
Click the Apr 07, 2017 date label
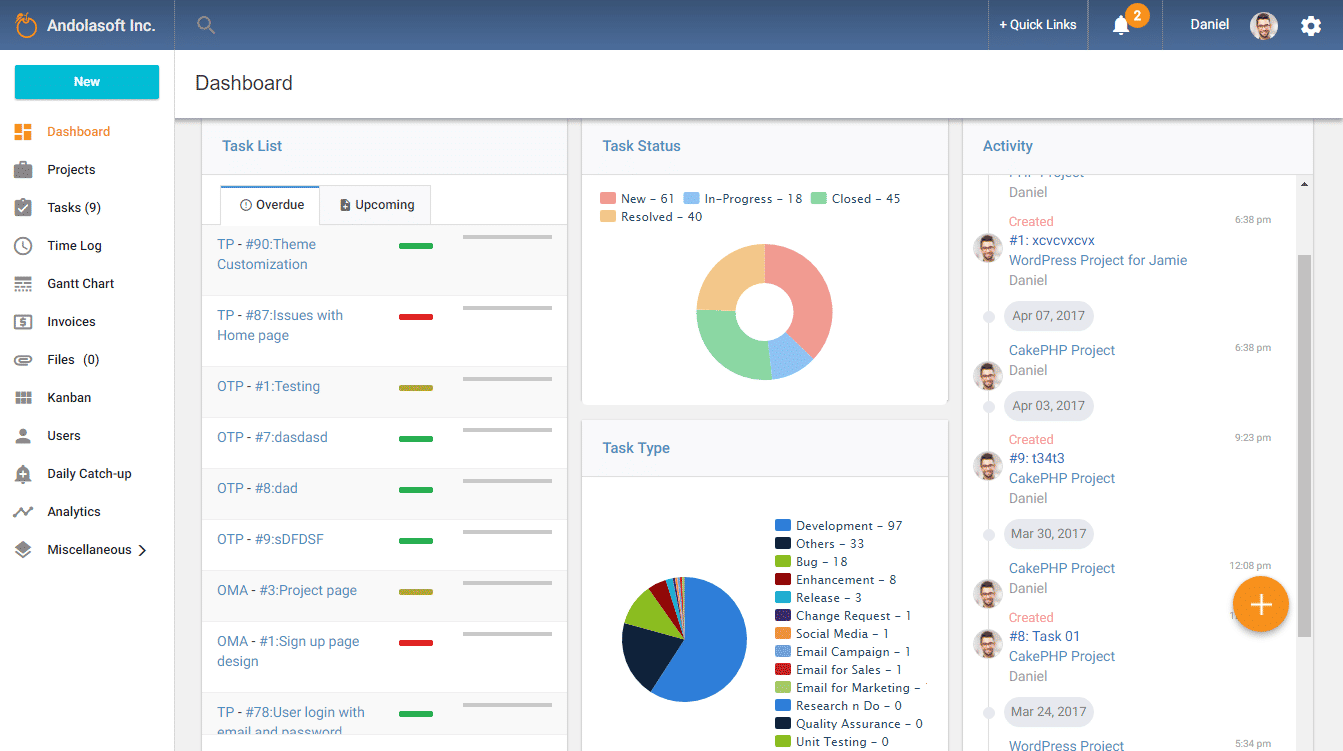click(1048, 316)
